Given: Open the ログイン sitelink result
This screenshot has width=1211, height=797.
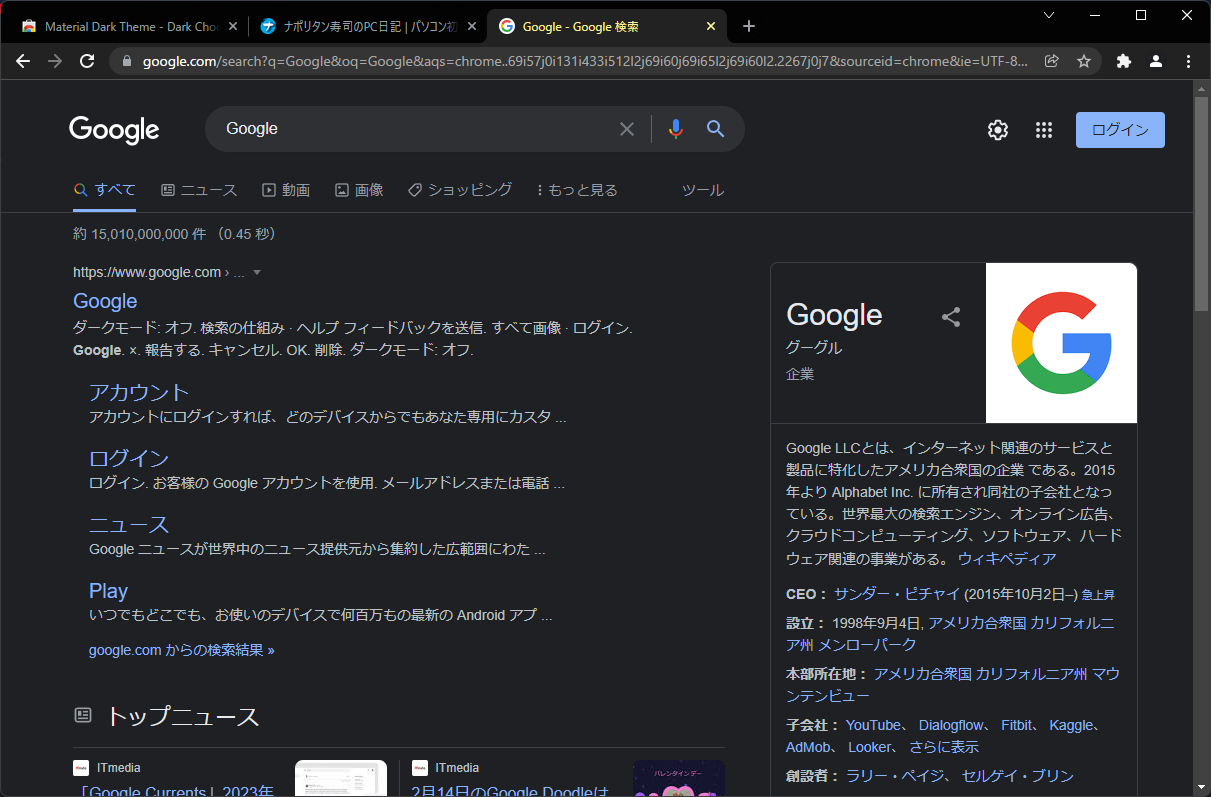Looking at the screenshot, I should coord(129,458).
